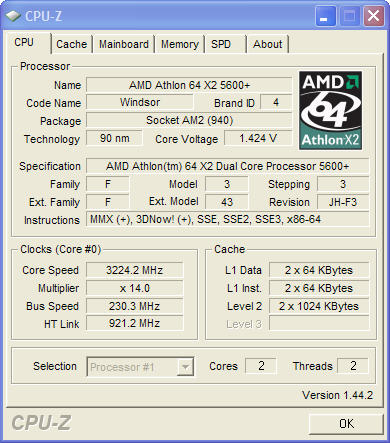Click the processor Name field
Screen dimensions: 390x443
point(189,85)
